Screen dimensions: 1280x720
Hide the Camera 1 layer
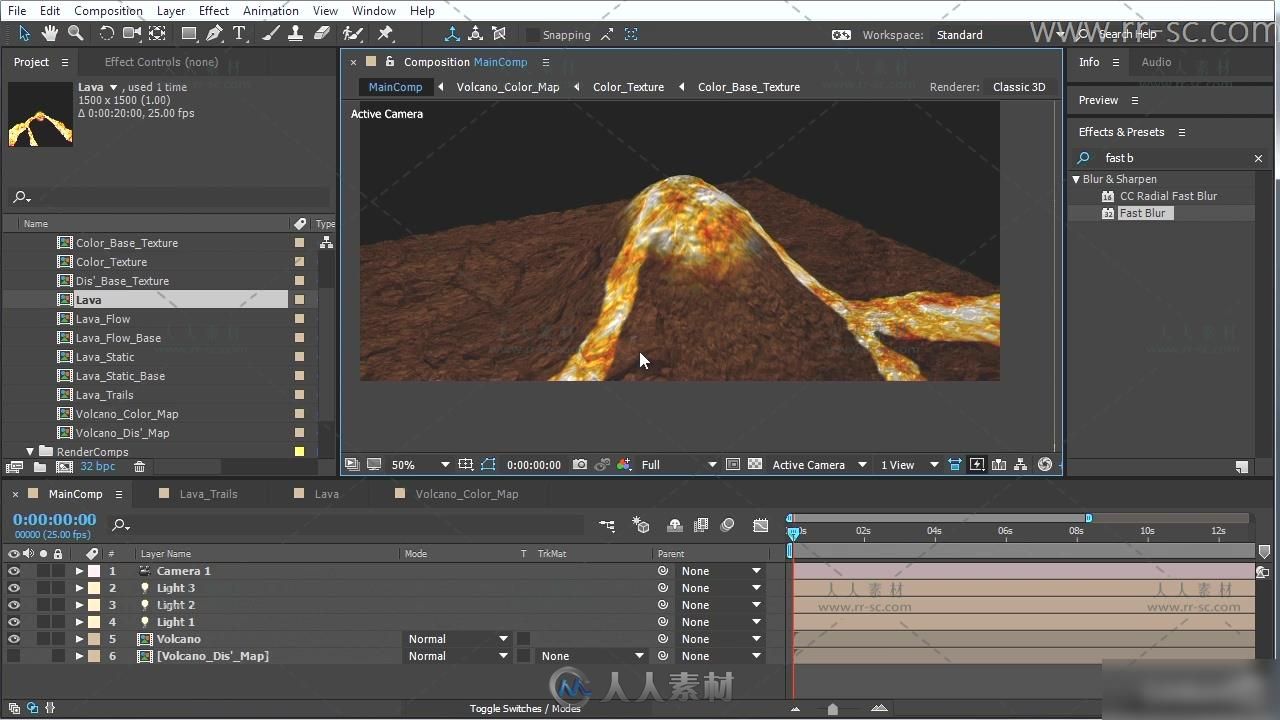(14, 571)
